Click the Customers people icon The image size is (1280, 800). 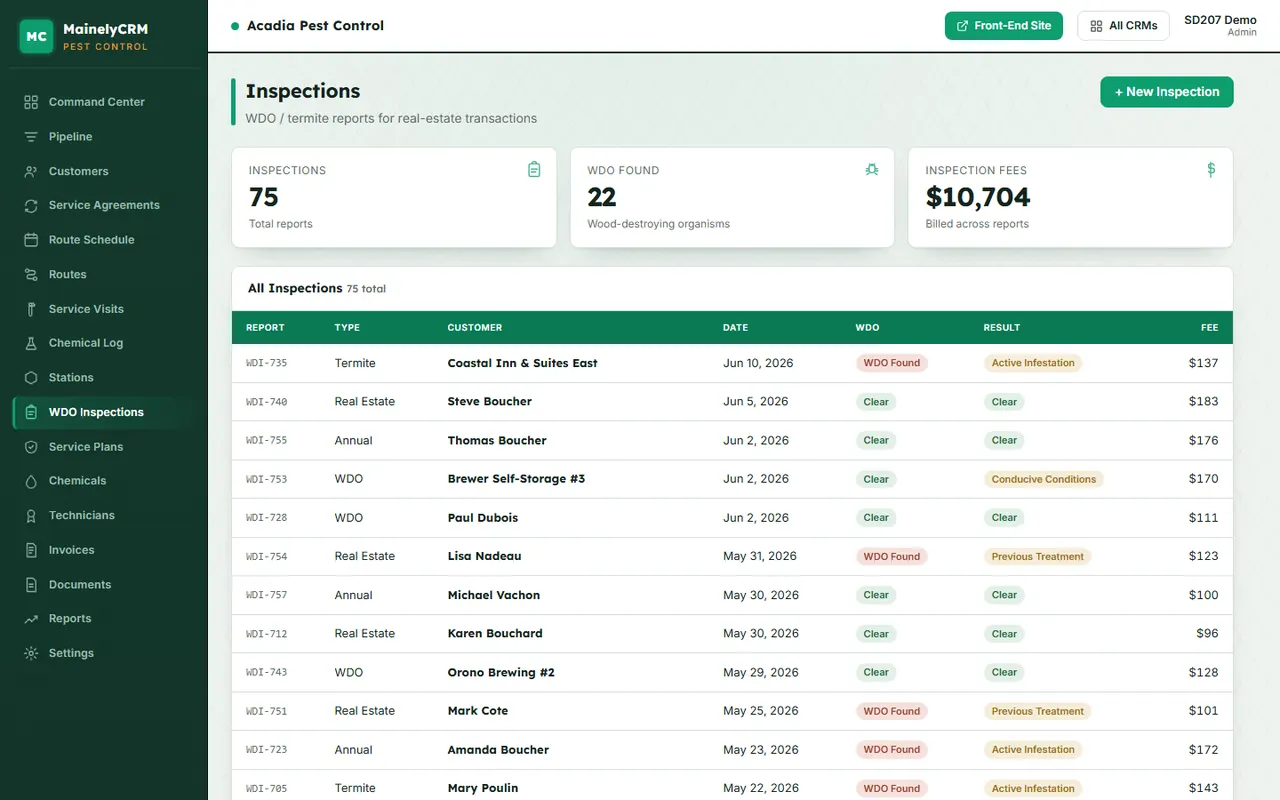31,171
